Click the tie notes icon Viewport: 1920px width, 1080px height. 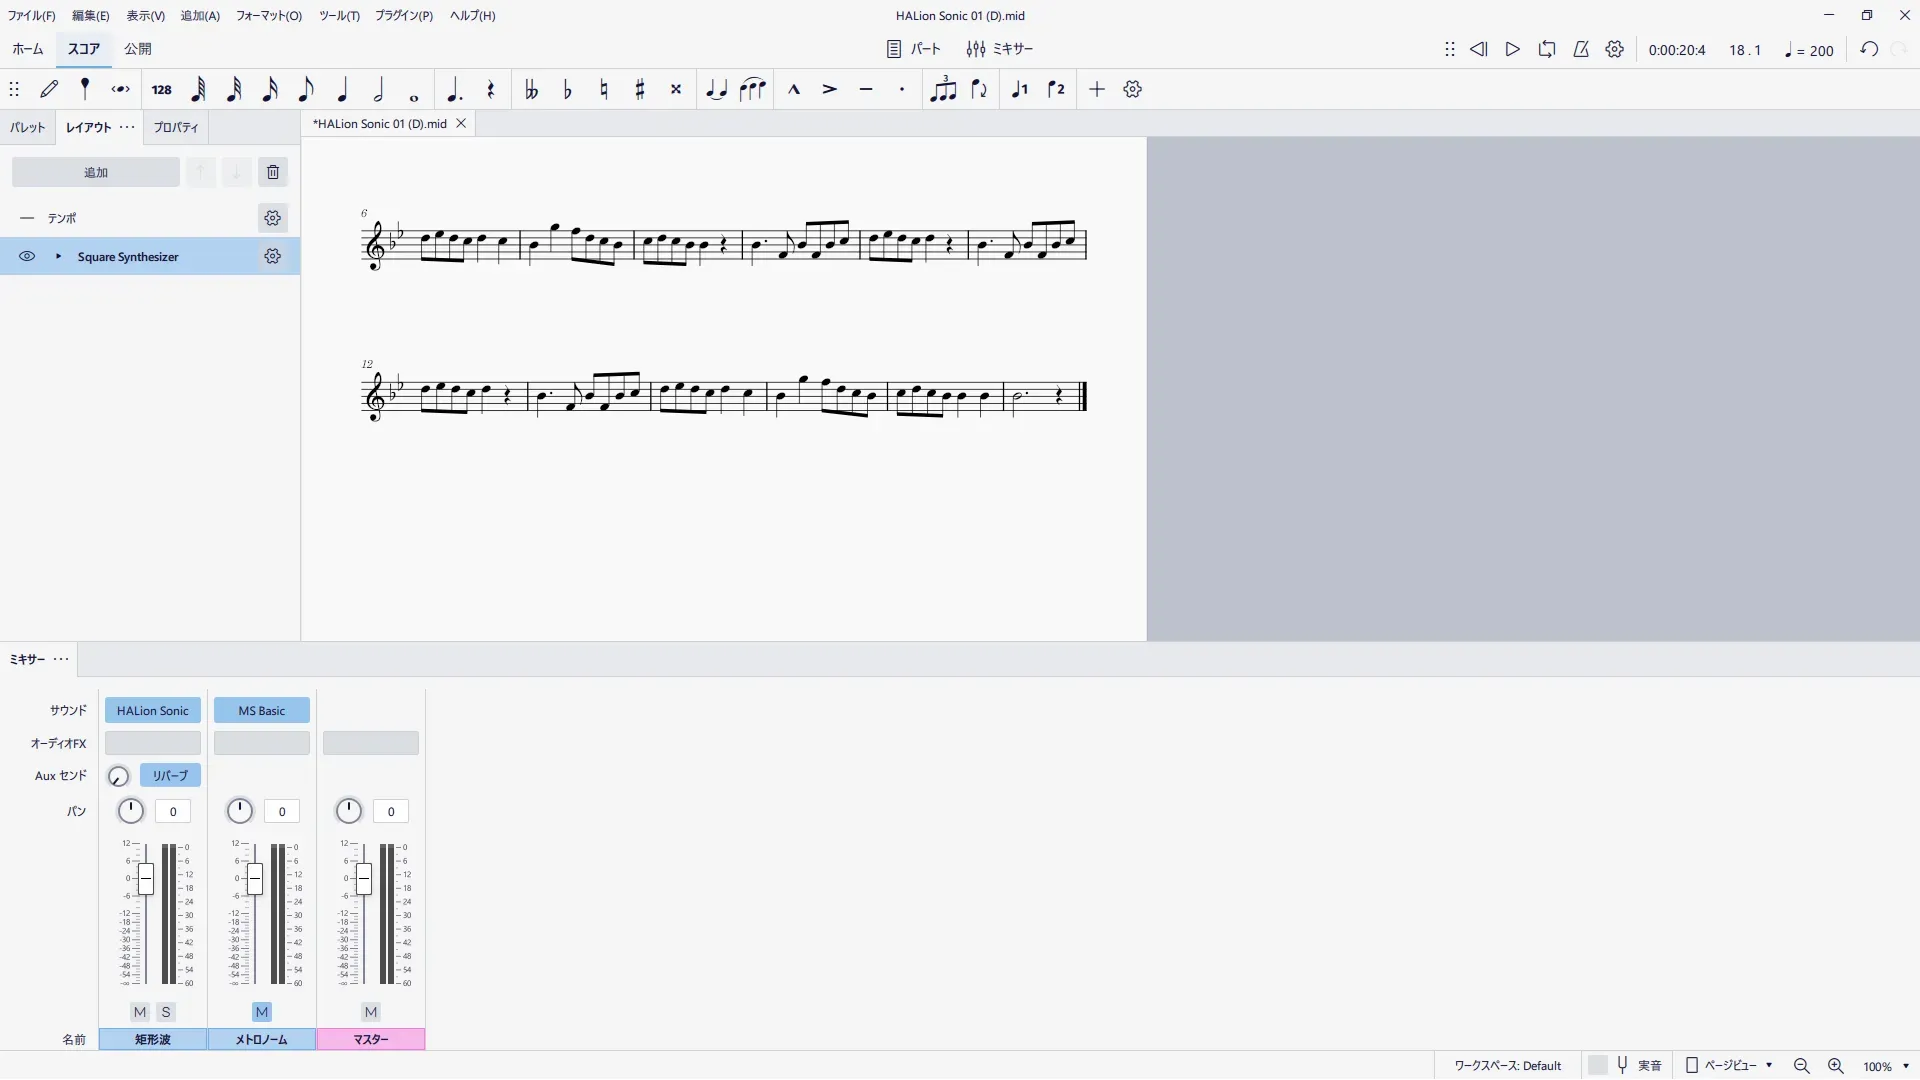click(x=716, y=90)
